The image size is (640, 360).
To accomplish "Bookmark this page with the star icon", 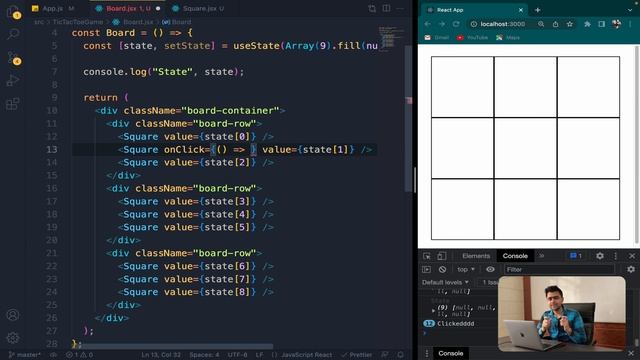I will click(569, 24).
